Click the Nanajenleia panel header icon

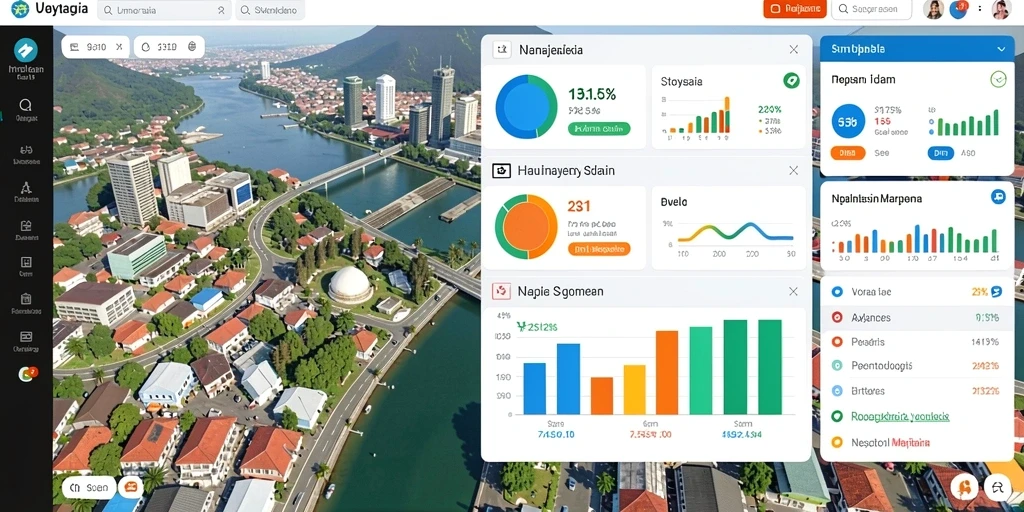coord(502,50)
